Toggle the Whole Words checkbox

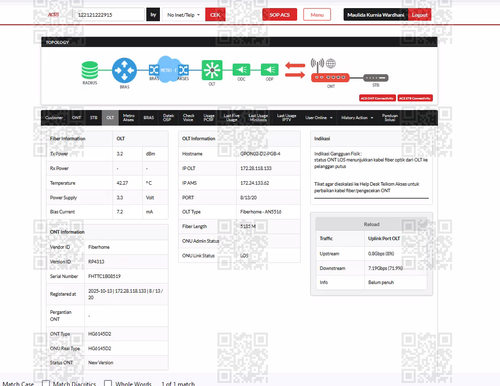pos(108,384)
